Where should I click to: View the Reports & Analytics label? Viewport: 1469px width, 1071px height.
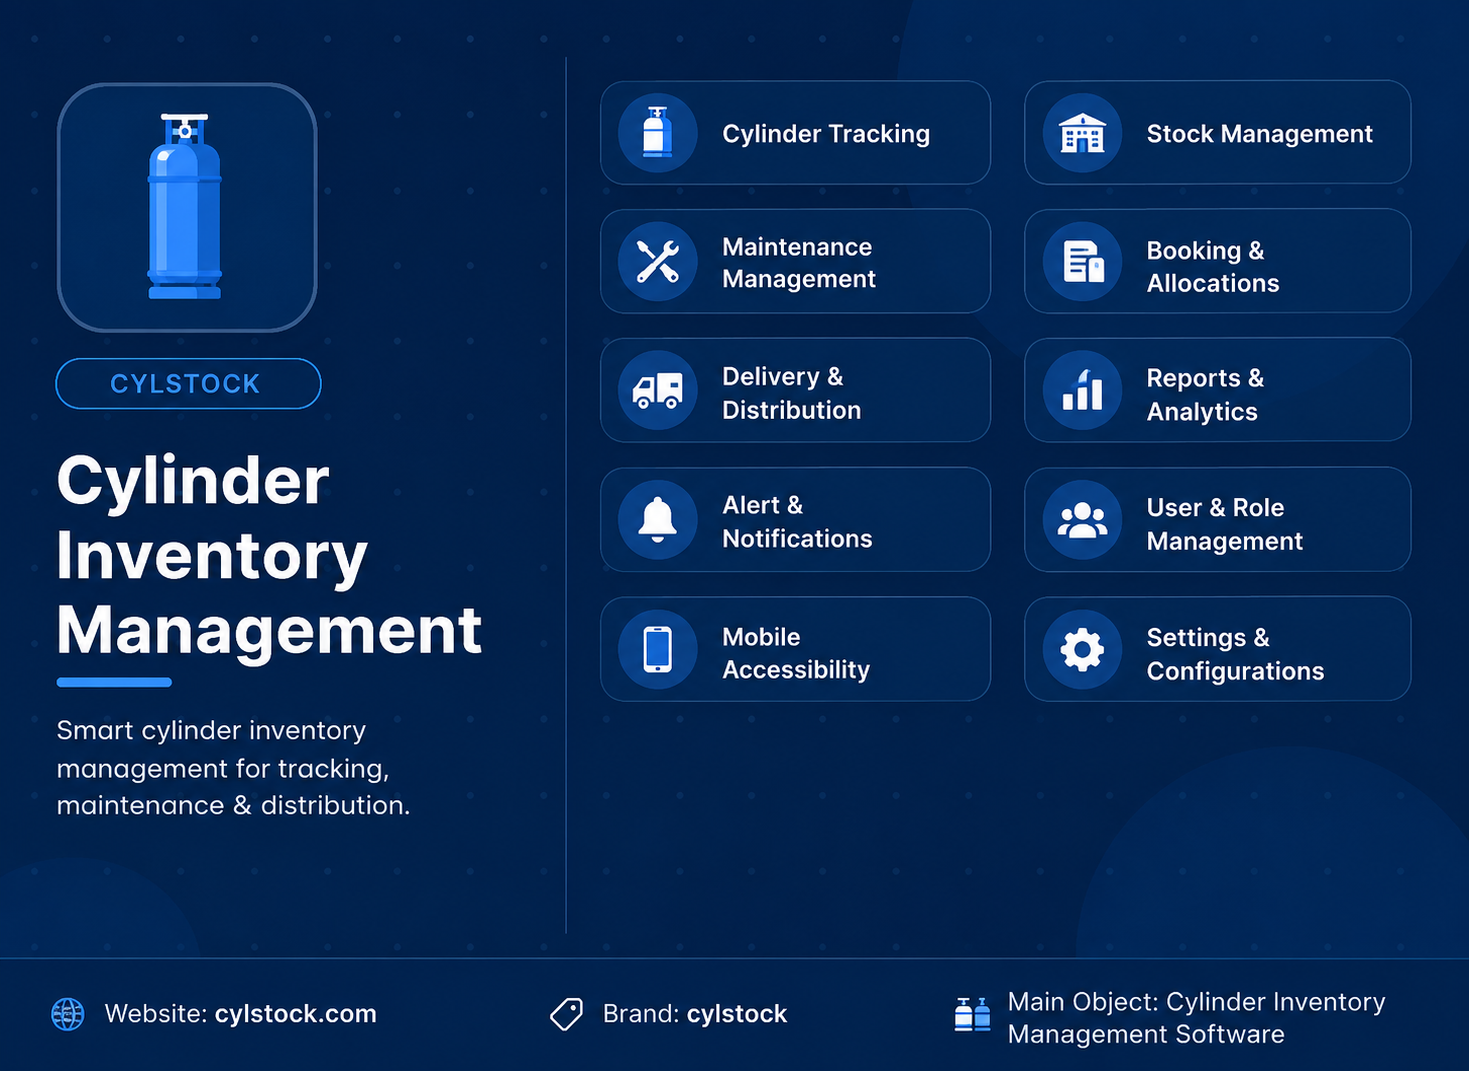[x=1205, y=395]
